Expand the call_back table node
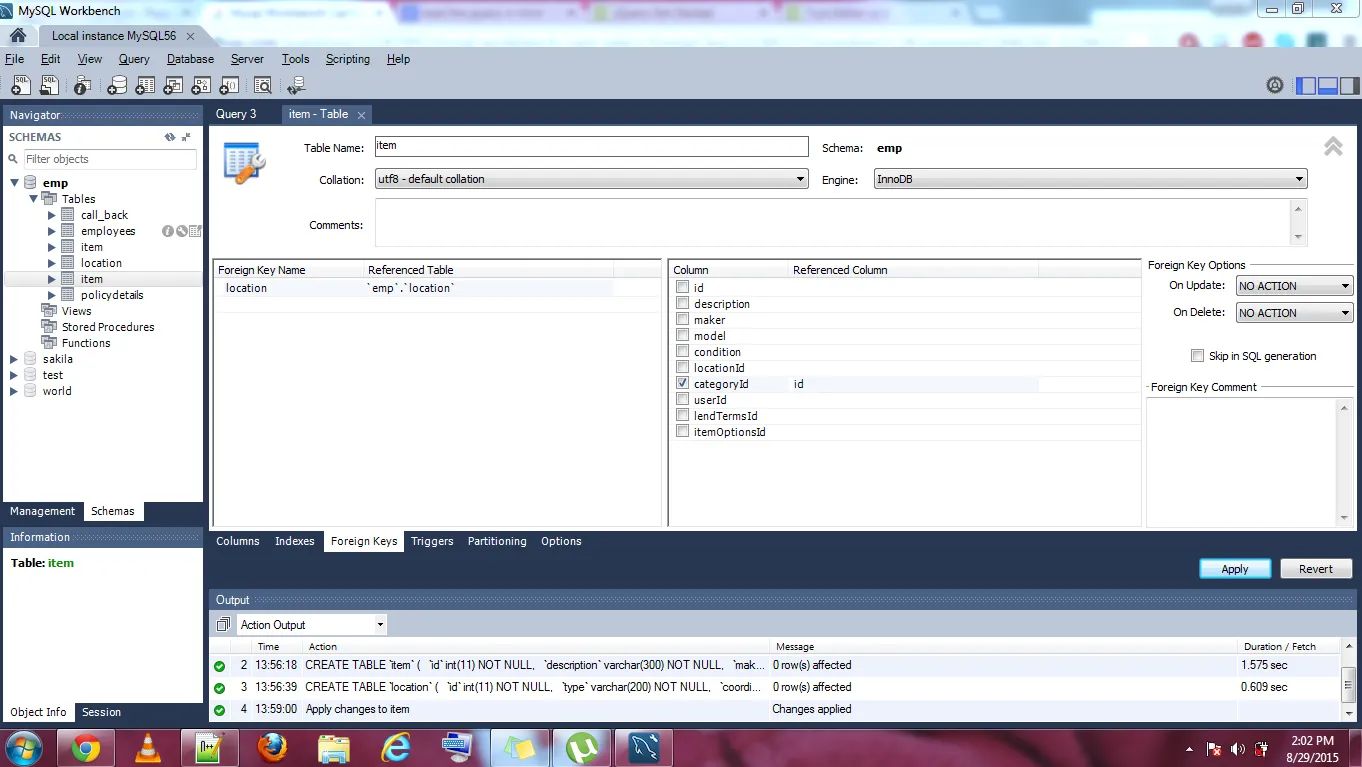This screenshot has width=1362, height=767. tap(52, 215)
